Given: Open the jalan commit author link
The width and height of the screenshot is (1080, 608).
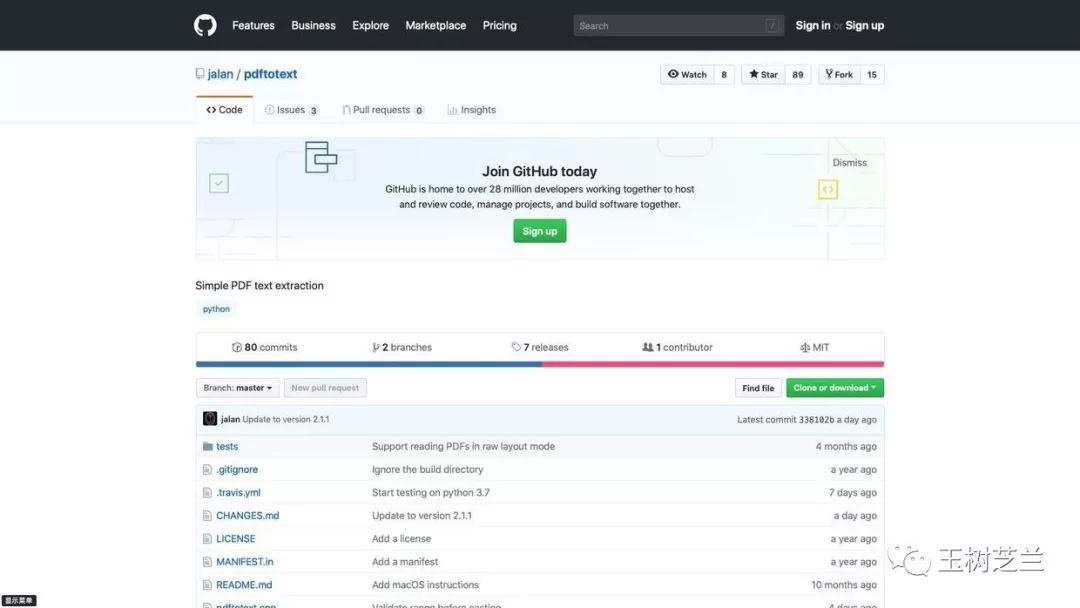Looking at the screenshot, I should (230, 419).
